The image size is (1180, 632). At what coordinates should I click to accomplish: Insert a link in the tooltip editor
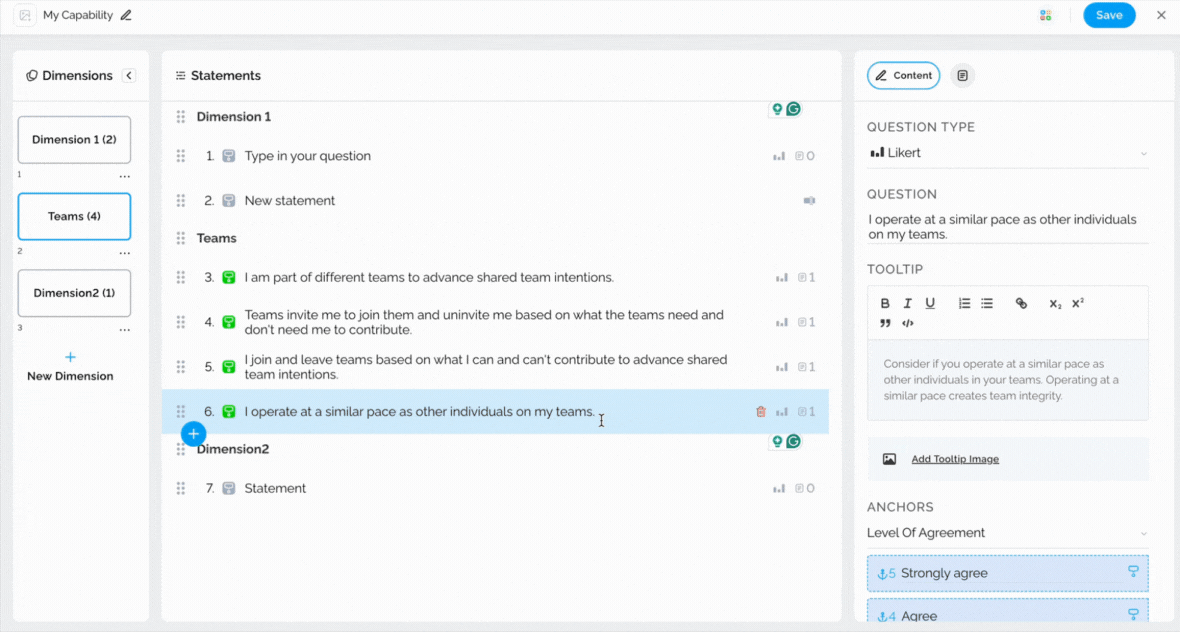click(1021, 304)
